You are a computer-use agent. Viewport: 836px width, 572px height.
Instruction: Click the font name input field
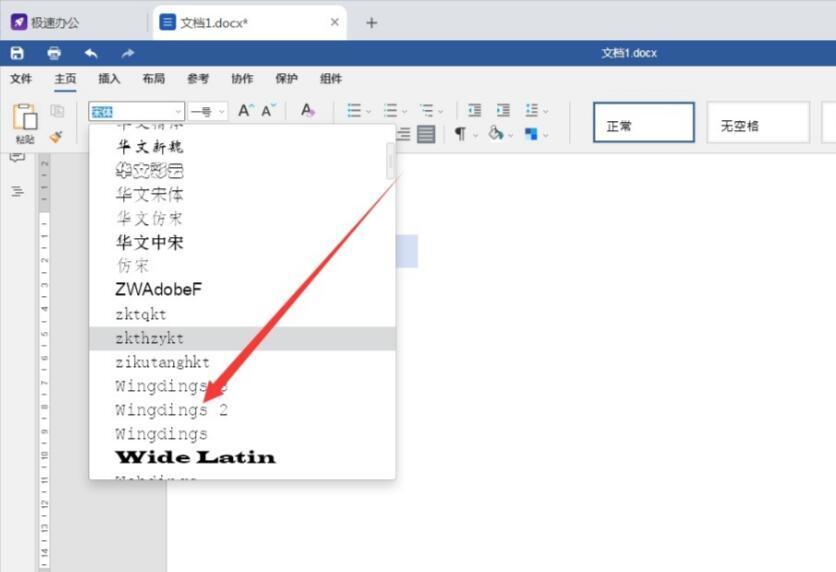tap(130, 112)
